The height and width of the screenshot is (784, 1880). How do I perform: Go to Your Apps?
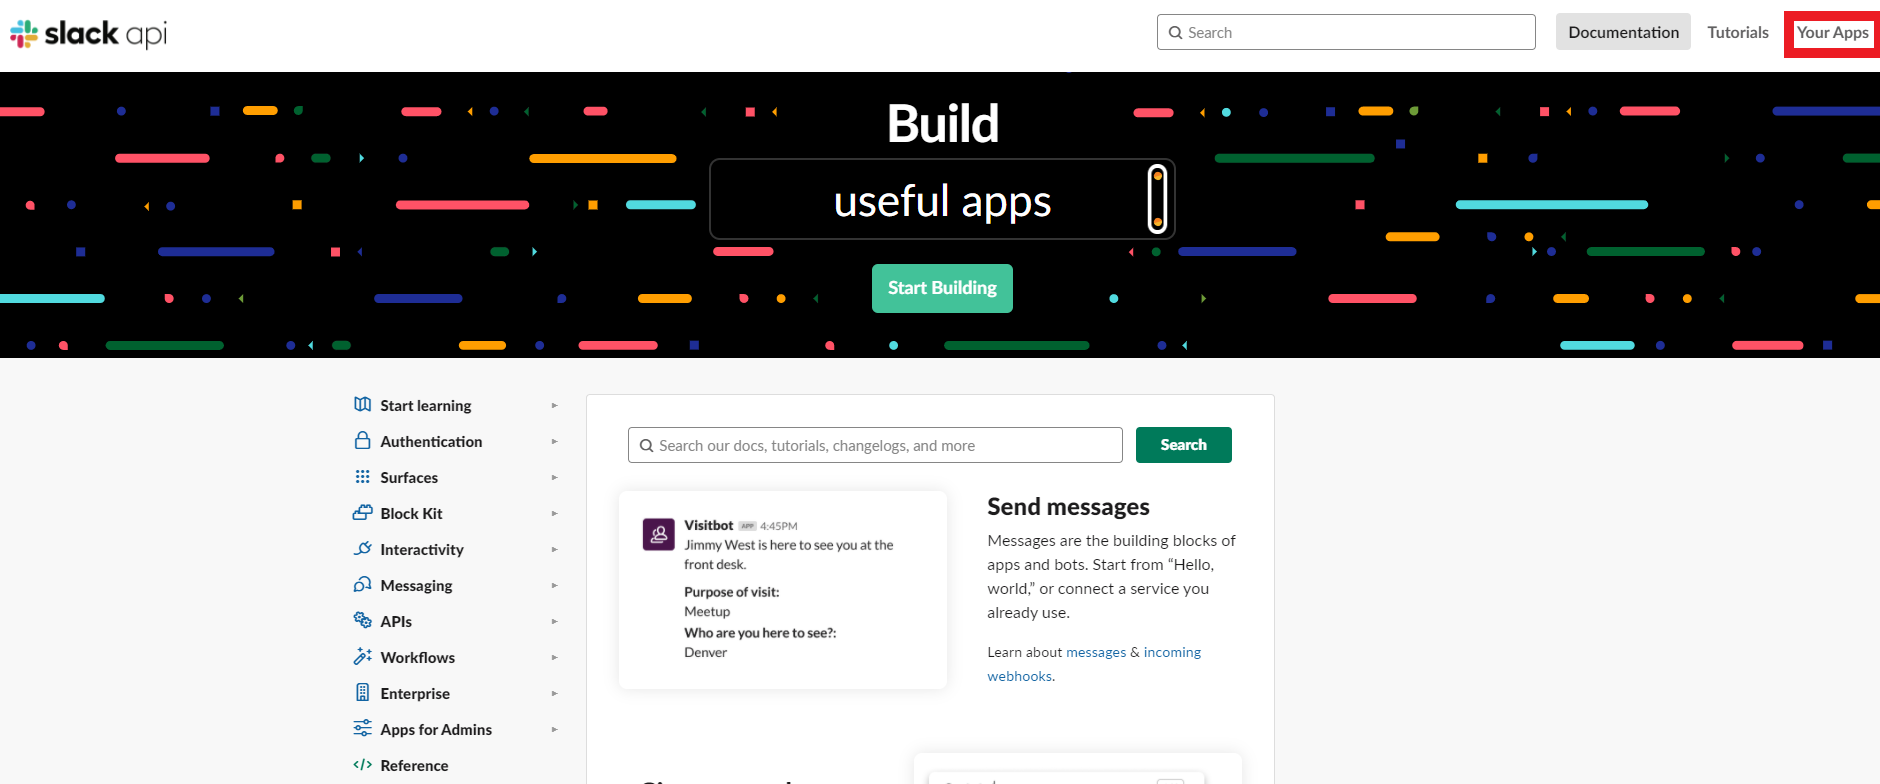[x=1832, y=33]
